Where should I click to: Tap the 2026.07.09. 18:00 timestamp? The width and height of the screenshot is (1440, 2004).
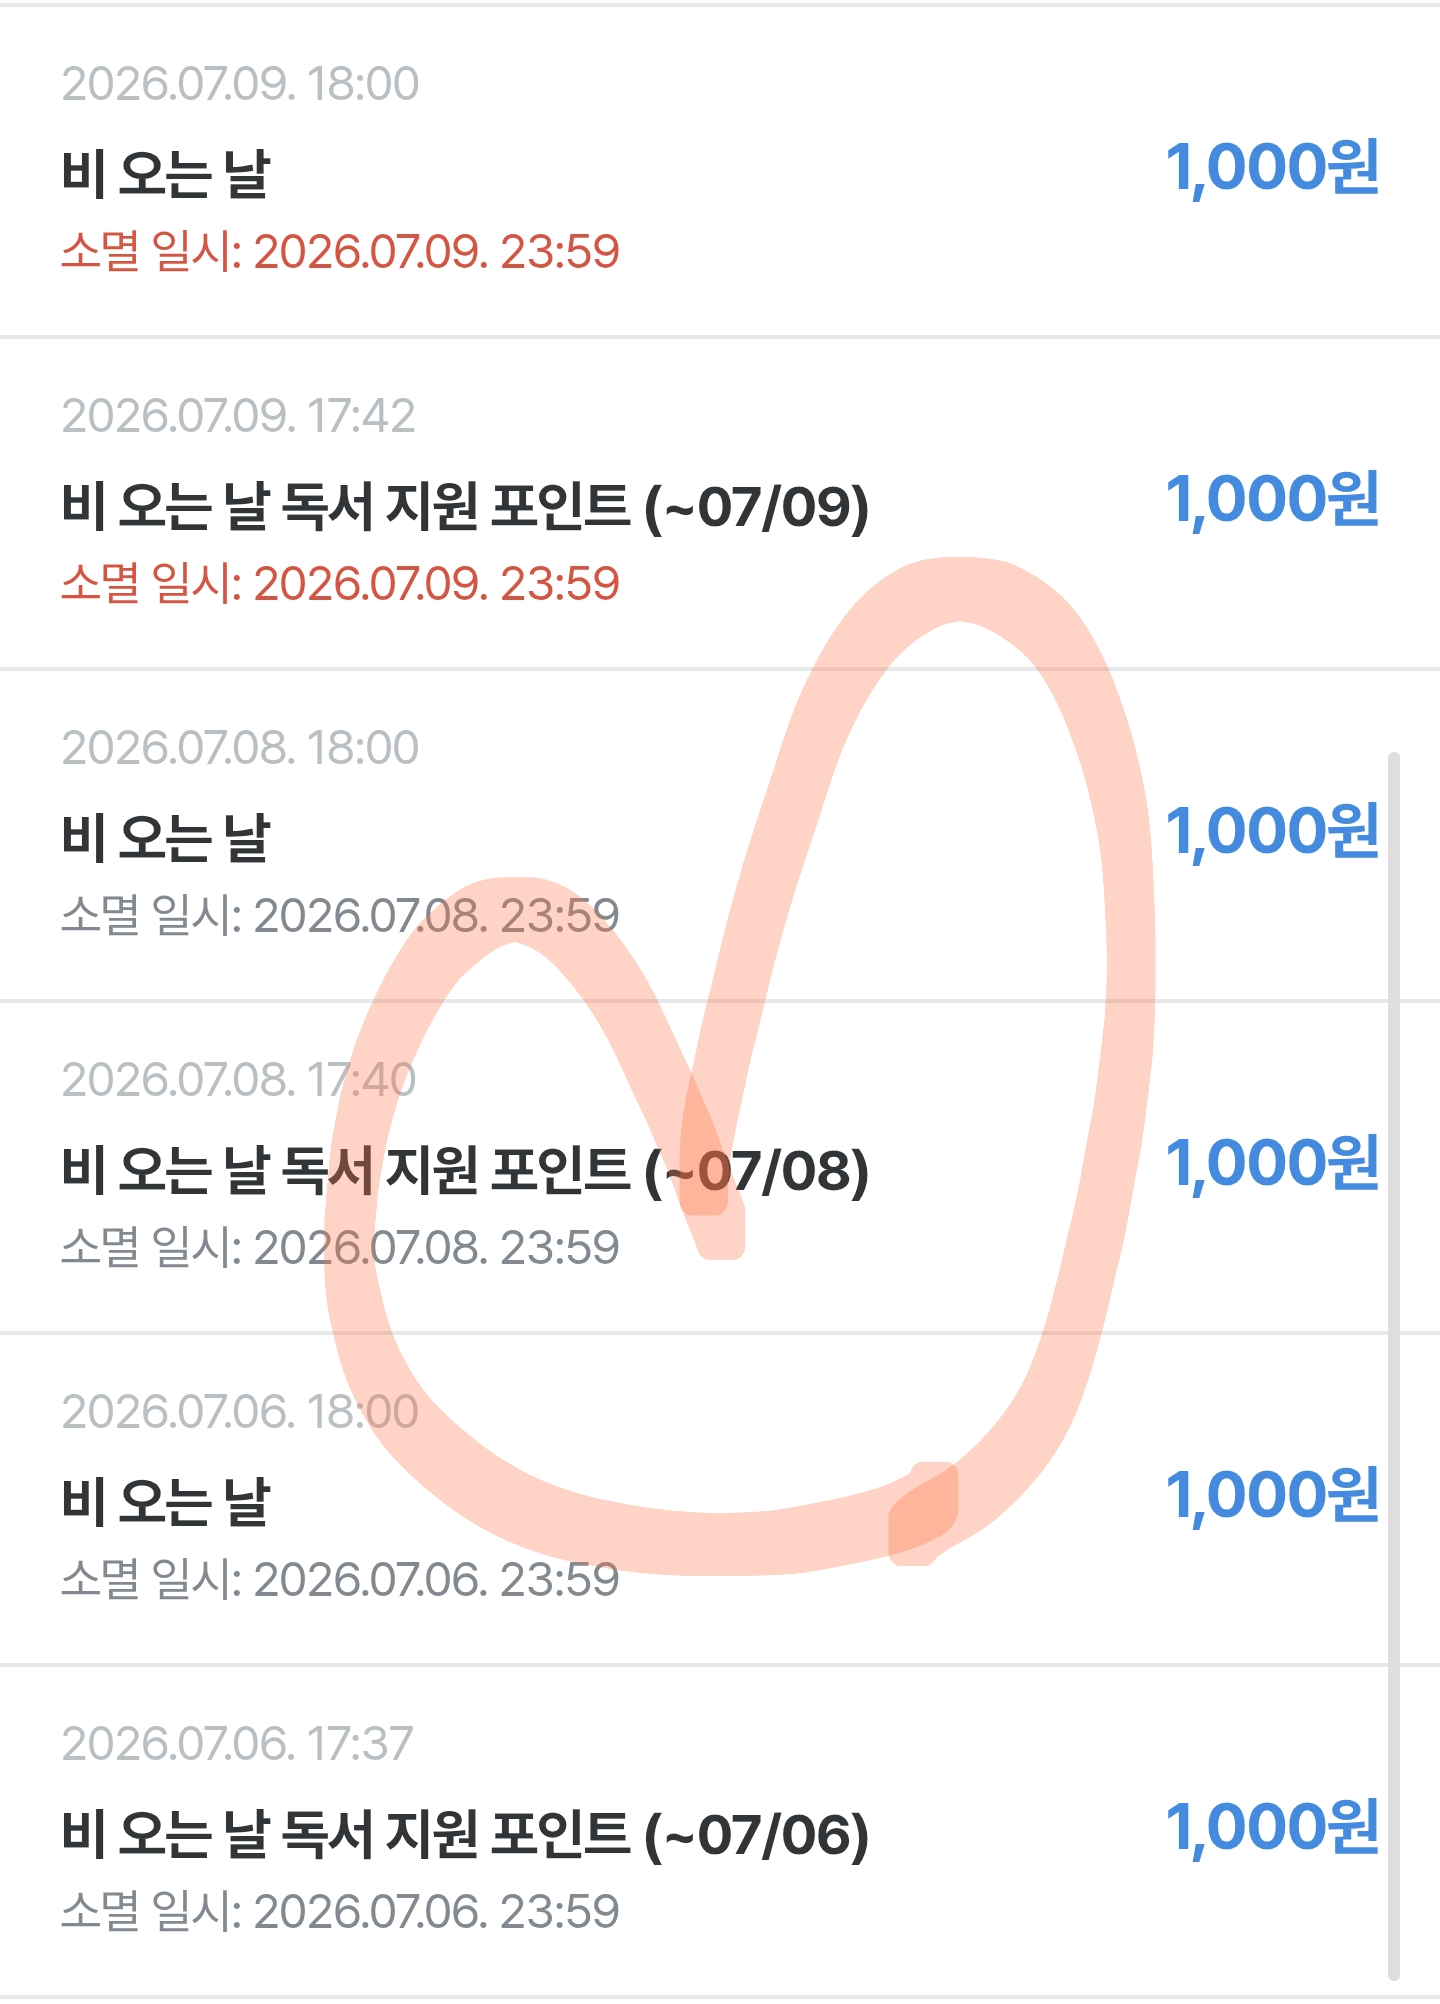point(240,83)
